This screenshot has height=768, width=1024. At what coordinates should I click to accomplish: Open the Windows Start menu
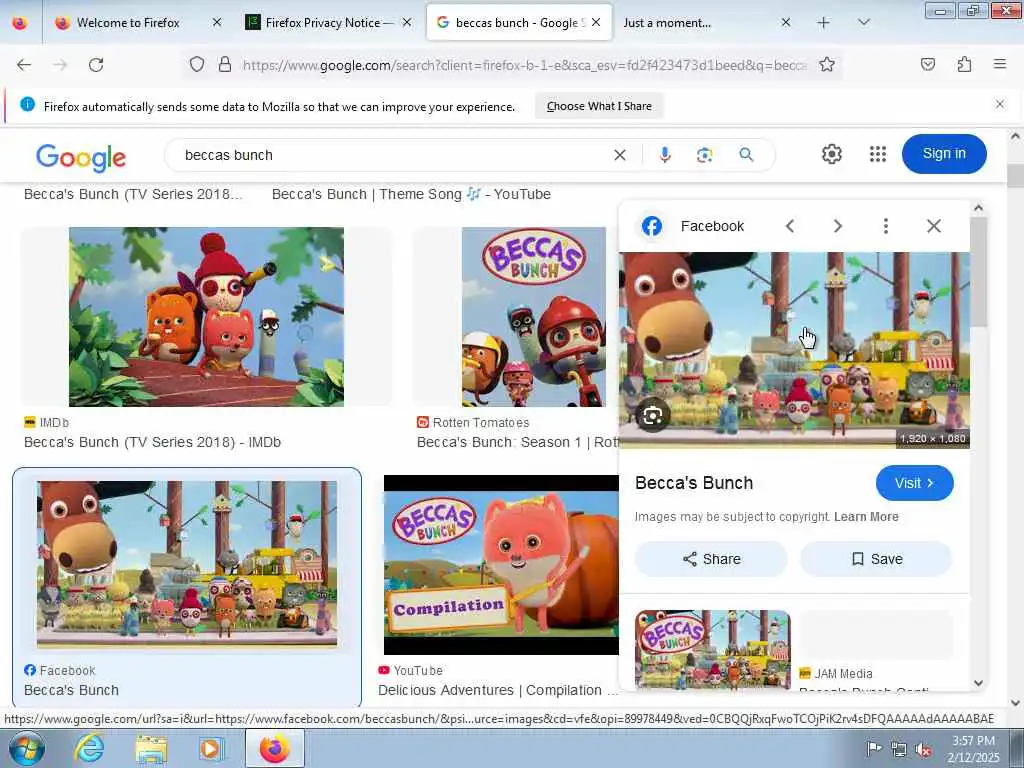click(x=26, y=748)
